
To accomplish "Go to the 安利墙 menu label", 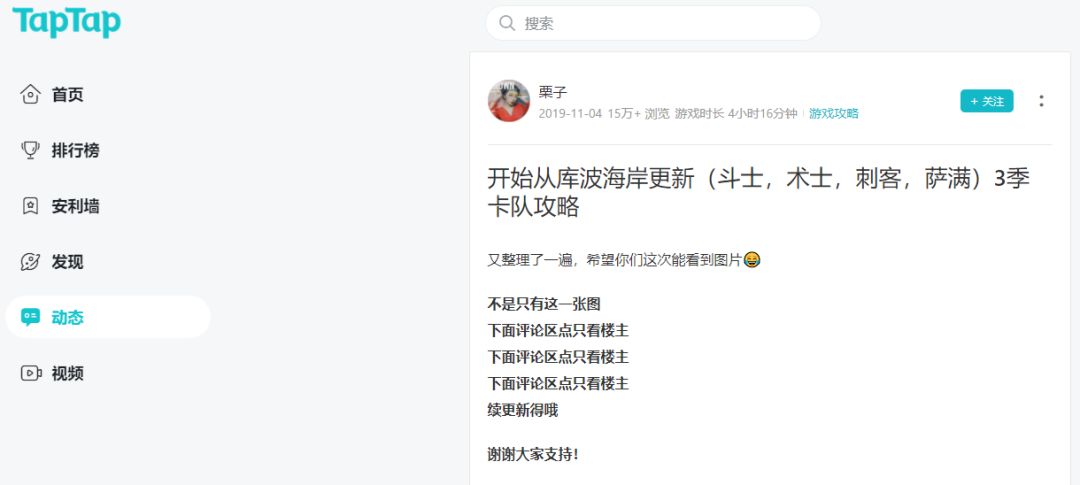I will click(75, 206).
